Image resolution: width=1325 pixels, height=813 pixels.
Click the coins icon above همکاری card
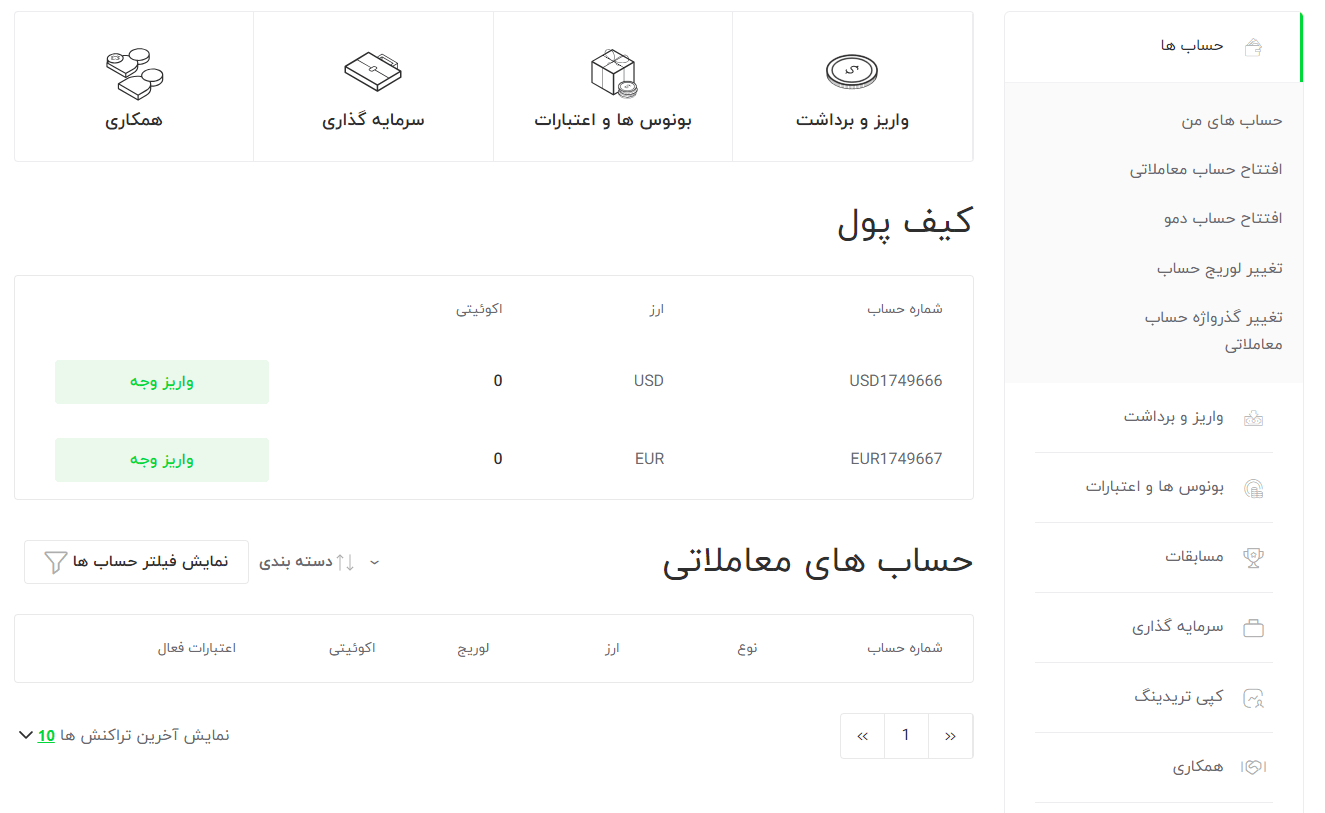(x=134, y=74)
